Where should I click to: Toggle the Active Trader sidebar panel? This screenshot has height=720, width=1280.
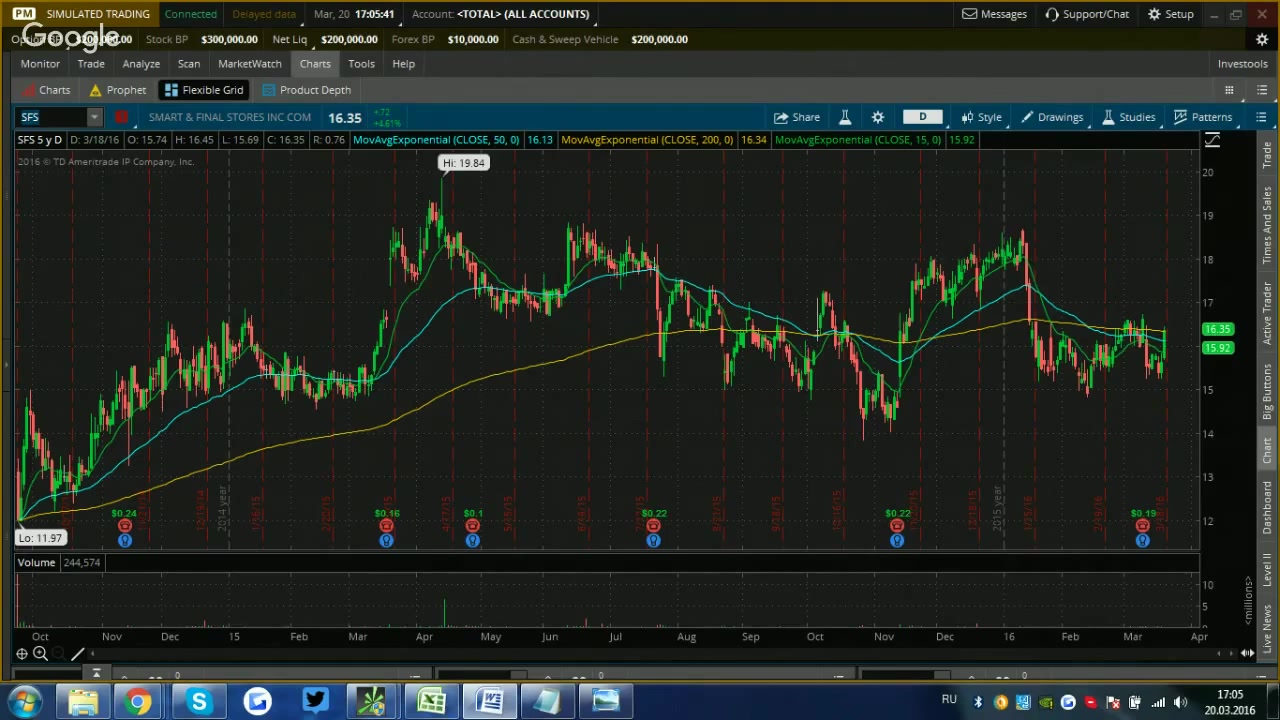click(x=1267, y=313)
